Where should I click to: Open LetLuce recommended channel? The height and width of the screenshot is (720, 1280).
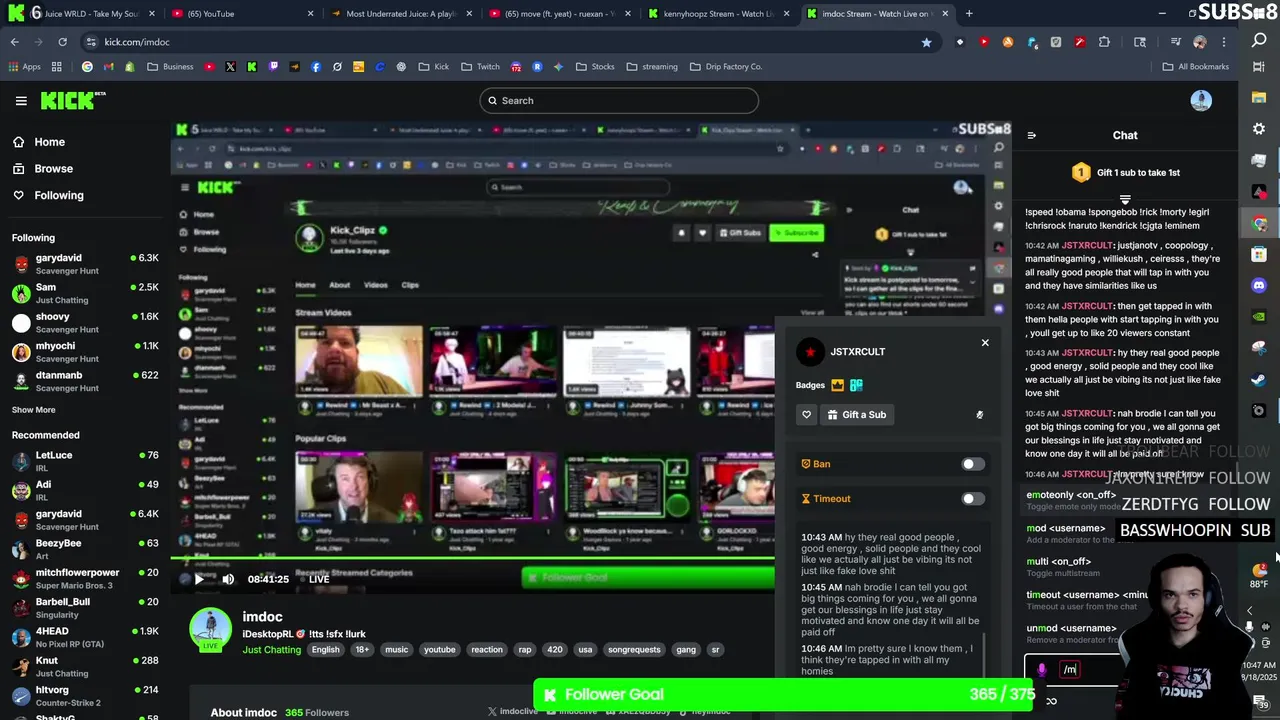point(85,461)
